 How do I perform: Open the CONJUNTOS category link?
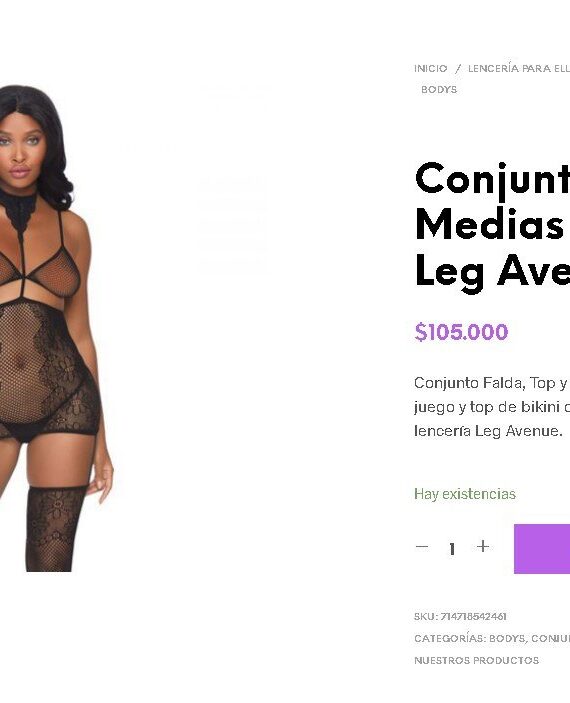(x=551, y=638)
